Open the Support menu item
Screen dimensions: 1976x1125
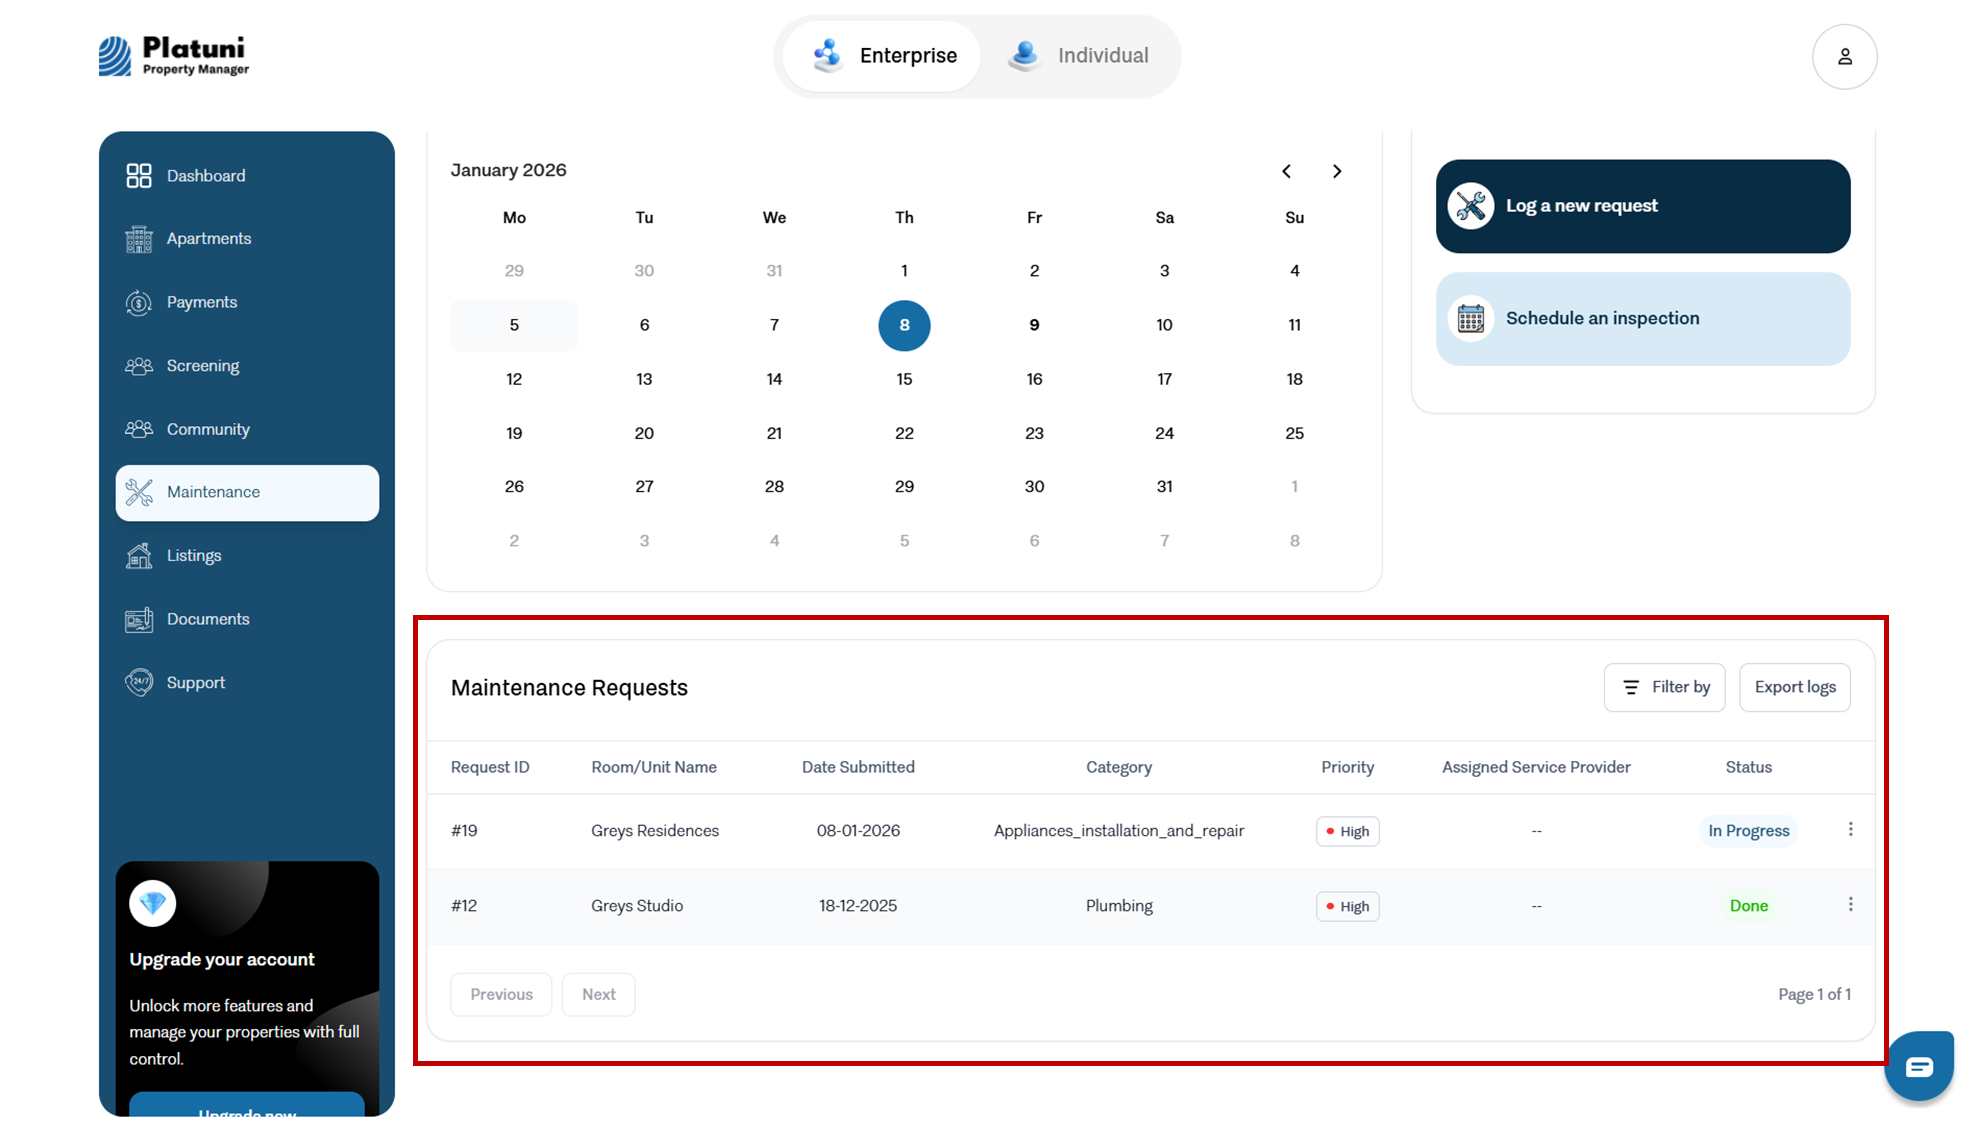(247, 682)
